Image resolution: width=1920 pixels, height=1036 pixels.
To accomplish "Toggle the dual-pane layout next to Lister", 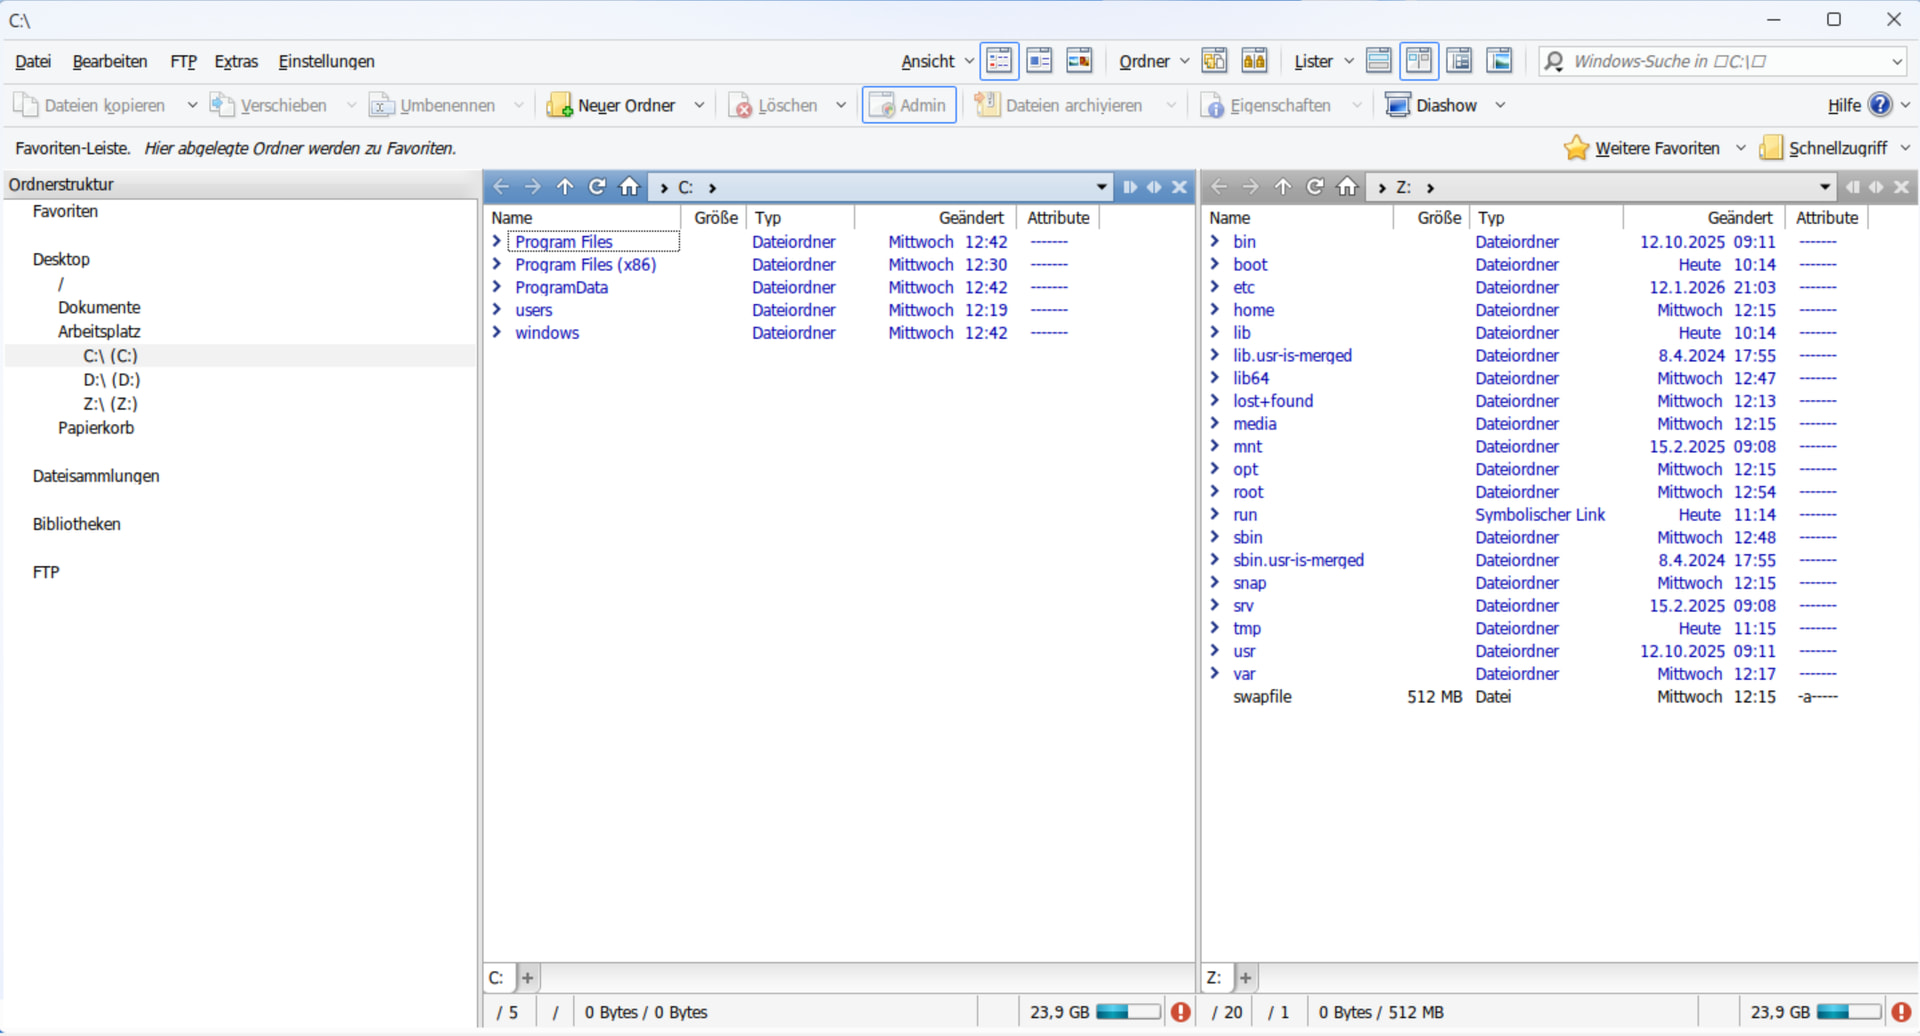I will [x=1418, y=61].
